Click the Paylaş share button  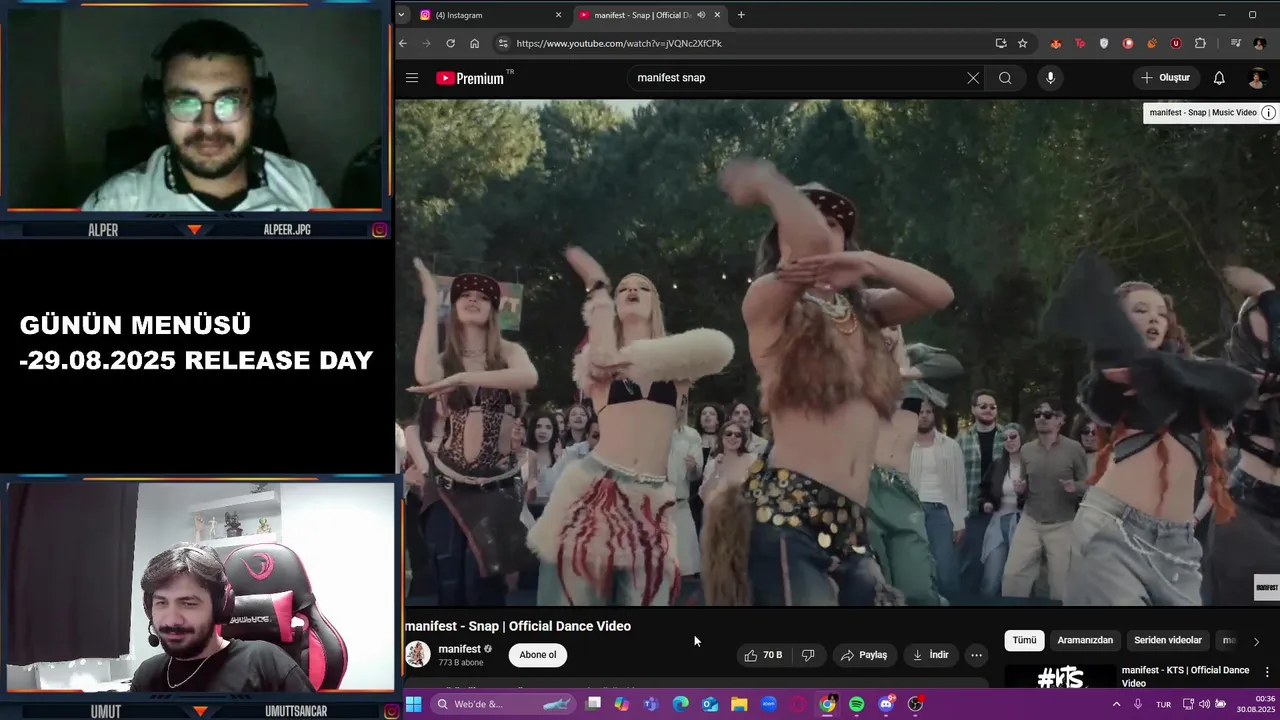coord(864,655)
